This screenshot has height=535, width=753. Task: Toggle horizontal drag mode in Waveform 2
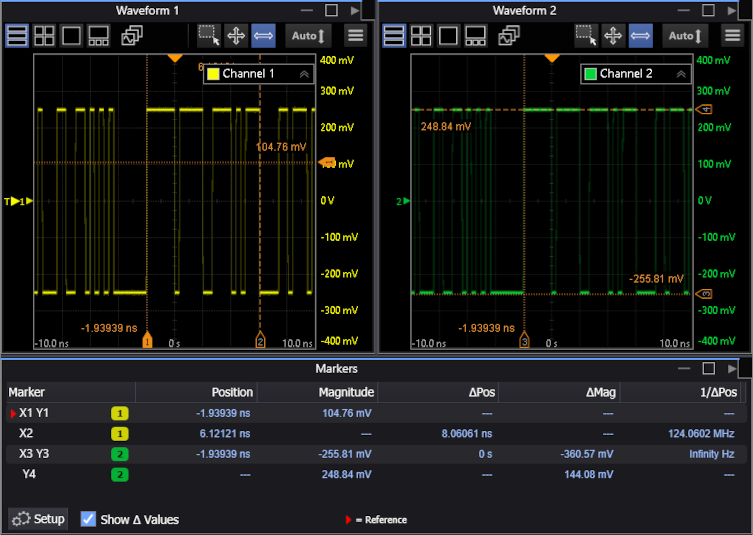pos(640,36)
